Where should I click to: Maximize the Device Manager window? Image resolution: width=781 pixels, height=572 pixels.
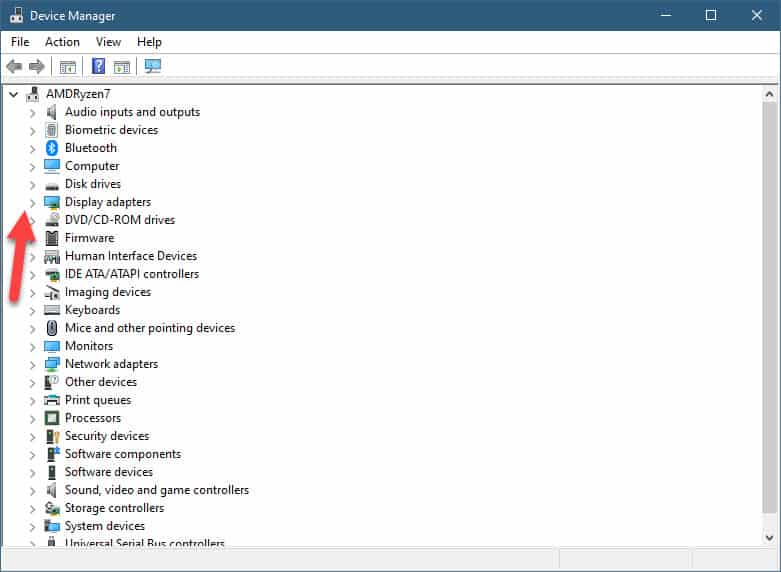tap(711, 15)
